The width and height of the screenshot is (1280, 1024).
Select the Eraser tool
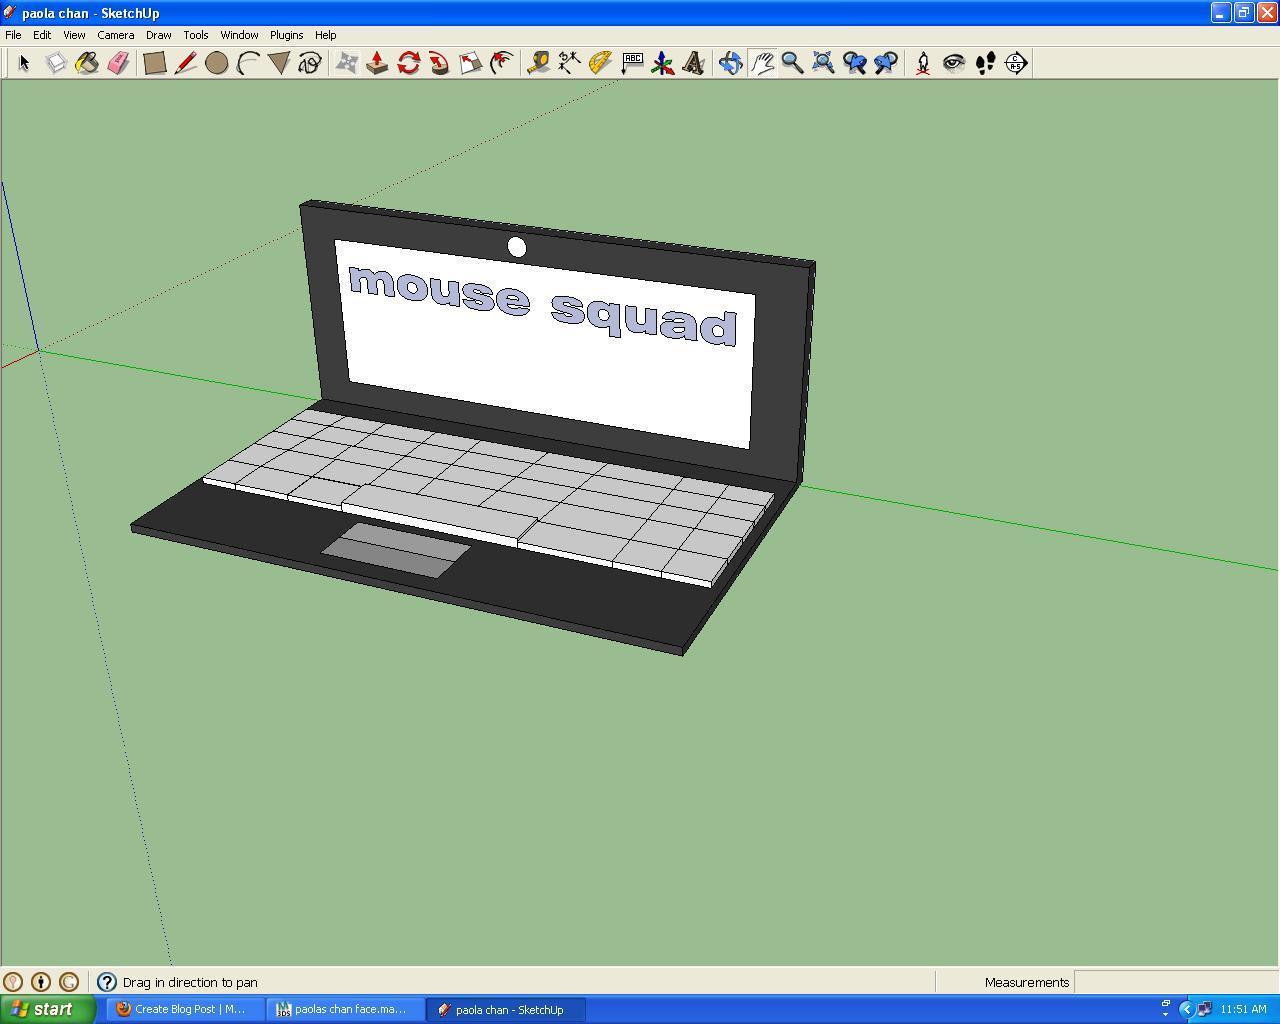118,63
